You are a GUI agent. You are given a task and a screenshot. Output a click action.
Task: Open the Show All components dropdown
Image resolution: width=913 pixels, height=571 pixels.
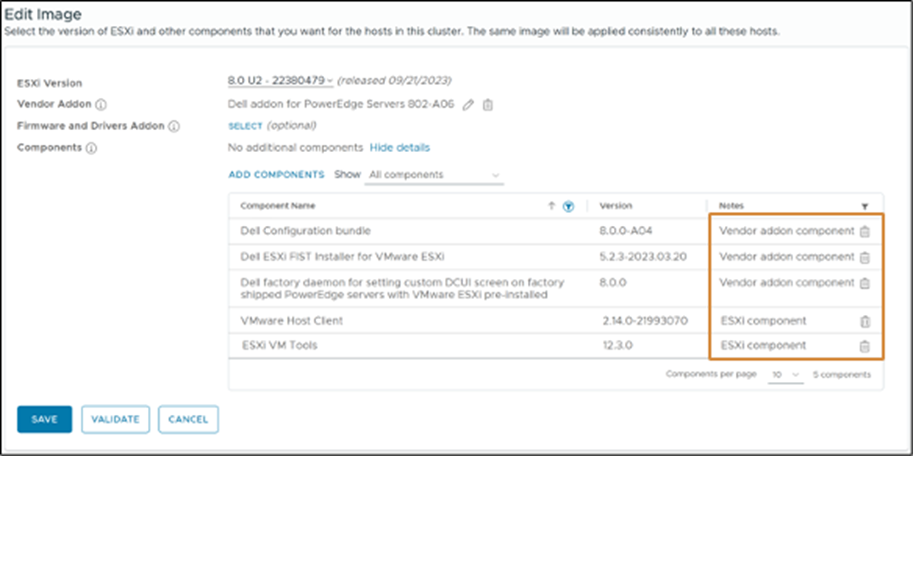click(x=434, y=175)
